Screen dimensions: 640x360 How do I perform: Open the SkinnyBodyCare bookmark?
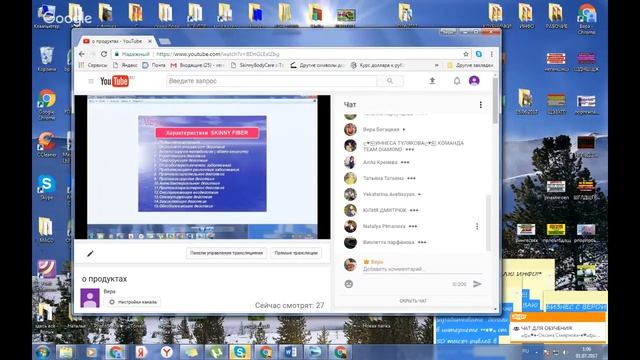point(258,65)
